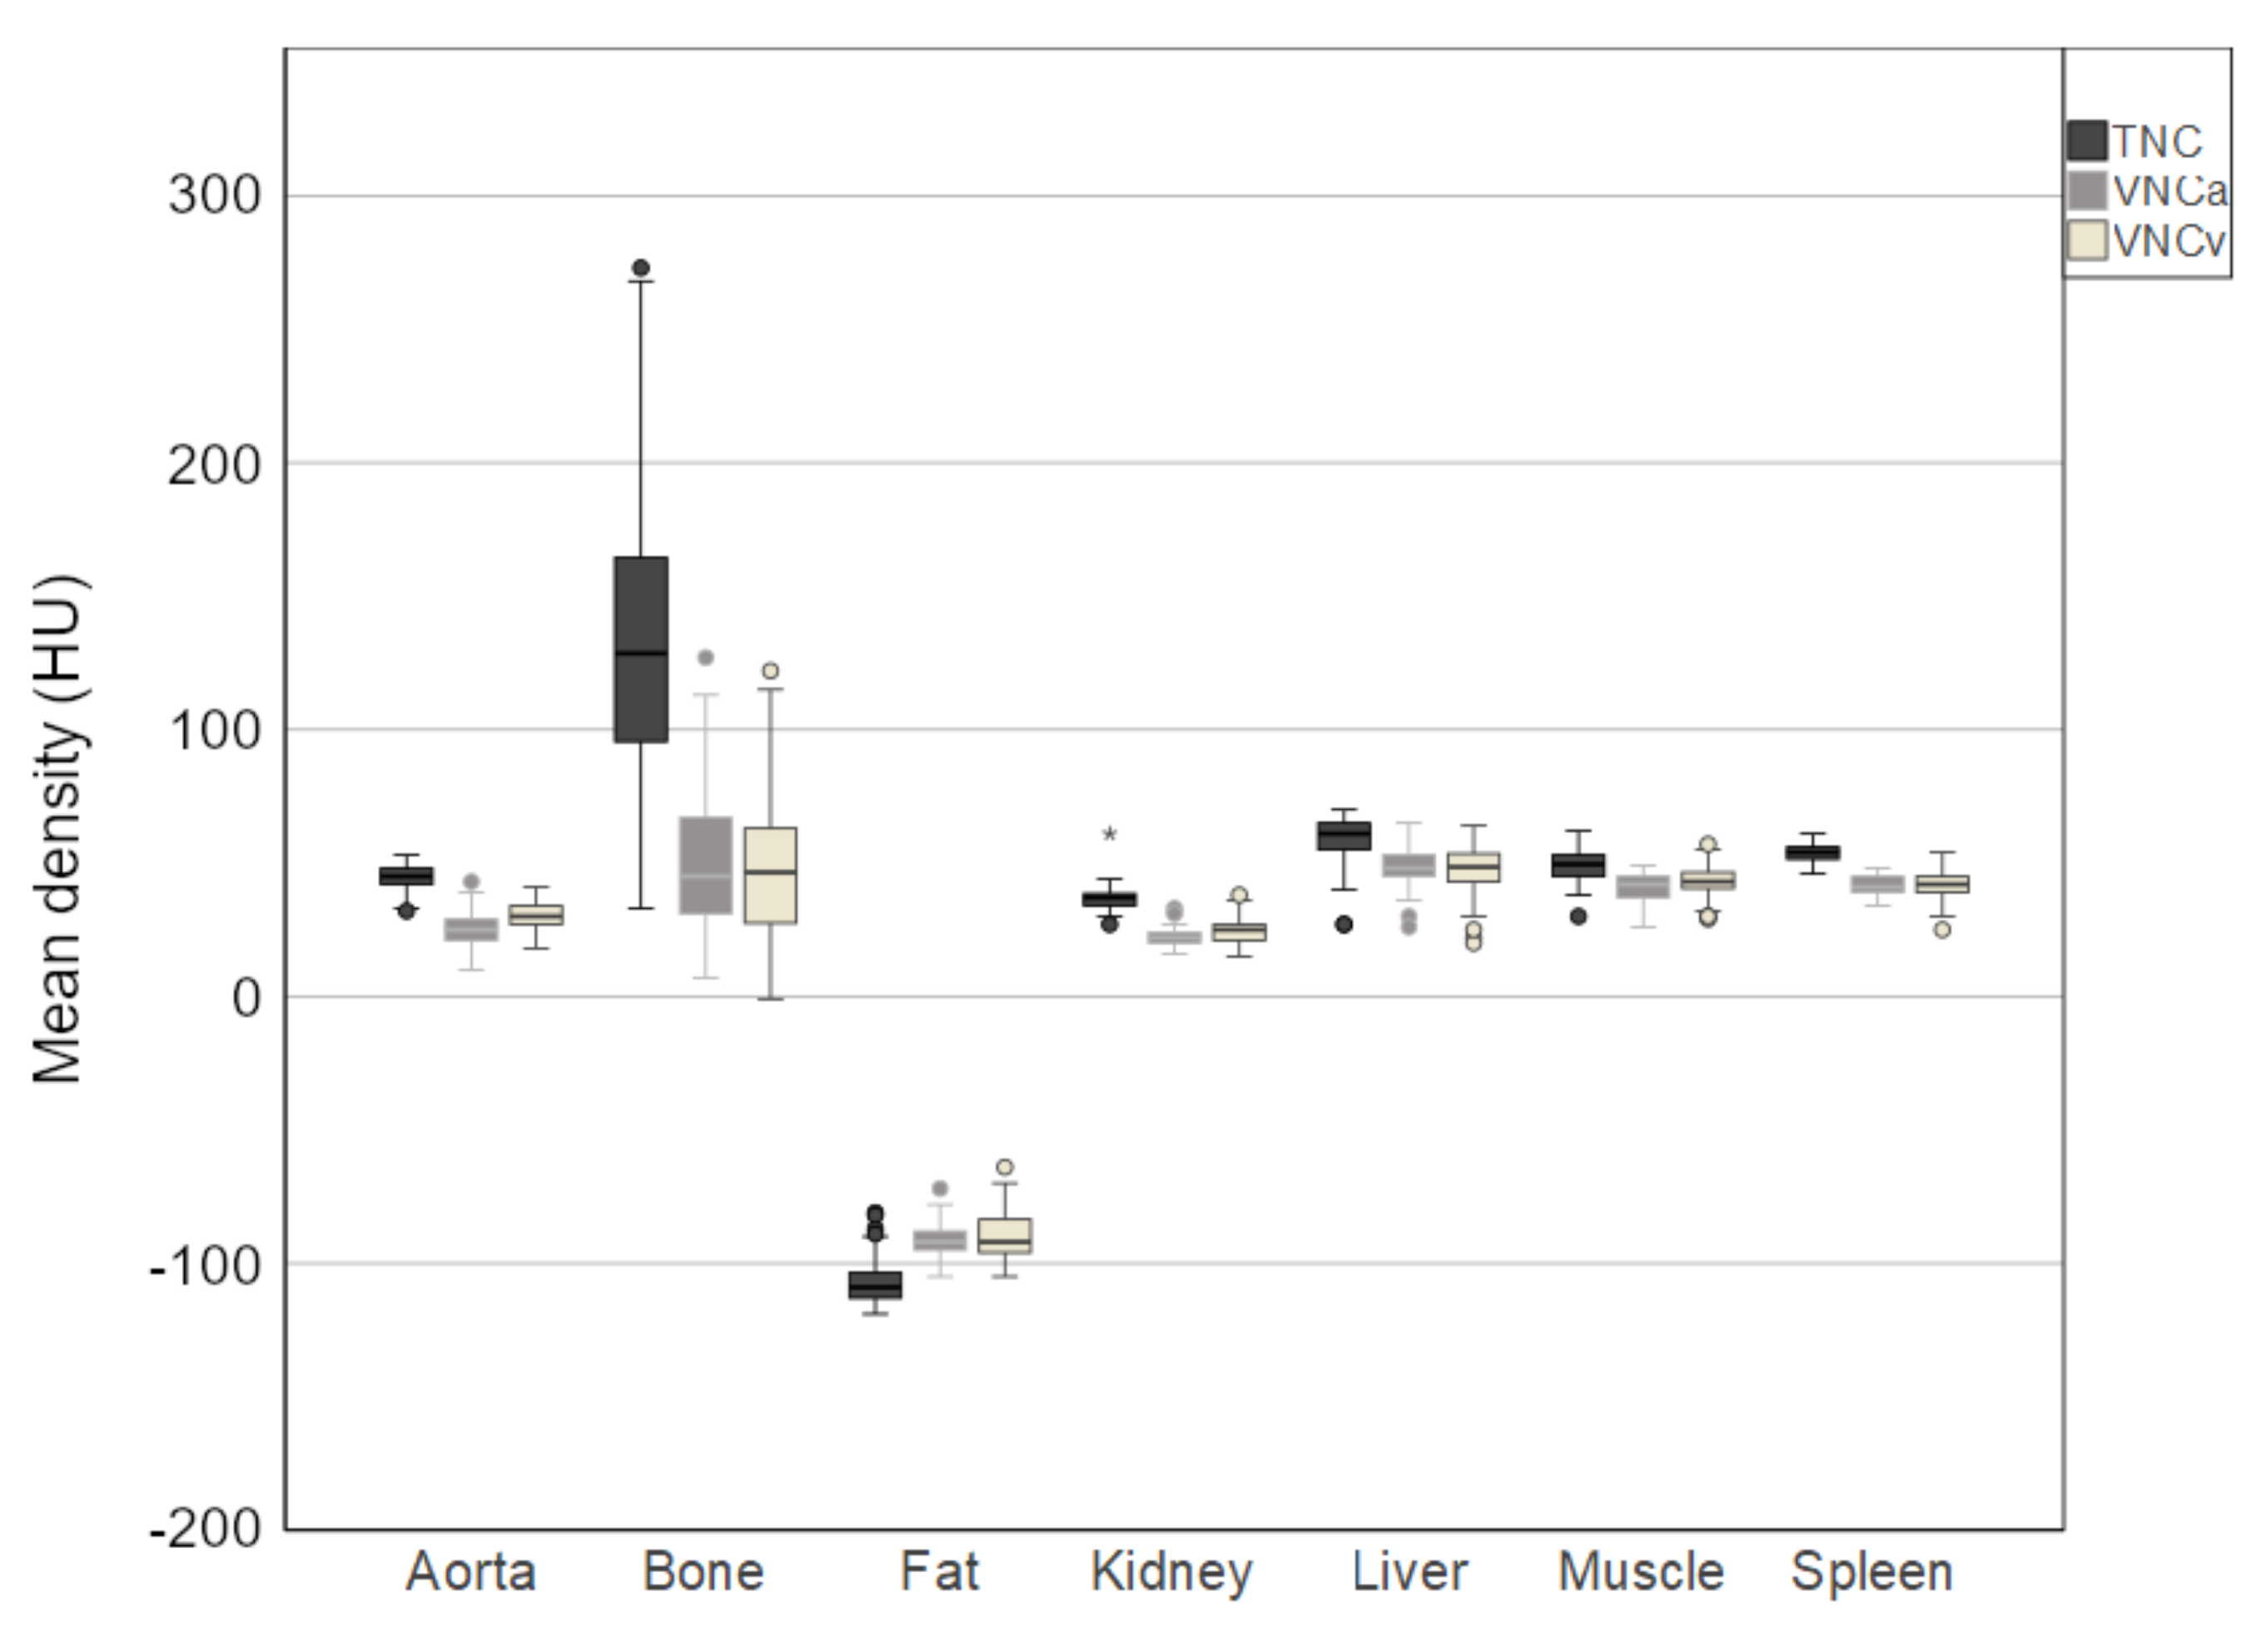Click the dark TNC box for Bone

click(641, 649)
